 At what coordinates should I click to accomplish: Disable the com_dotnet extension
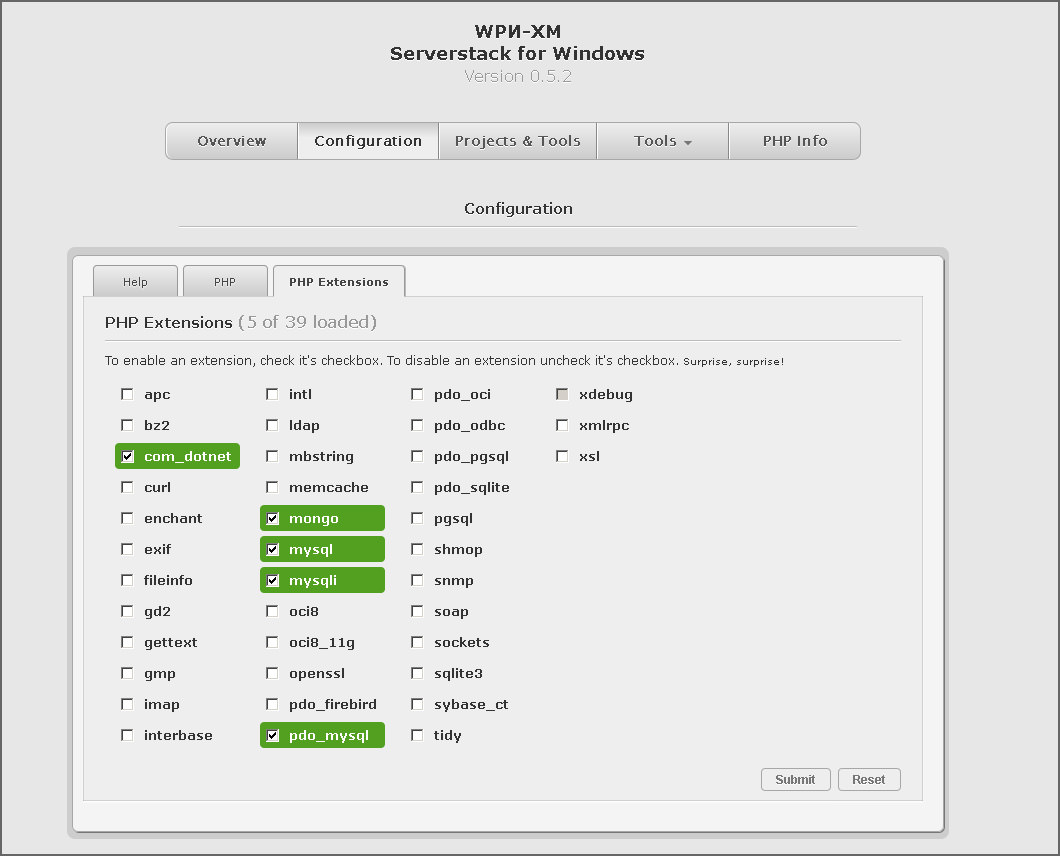point(127,456)
